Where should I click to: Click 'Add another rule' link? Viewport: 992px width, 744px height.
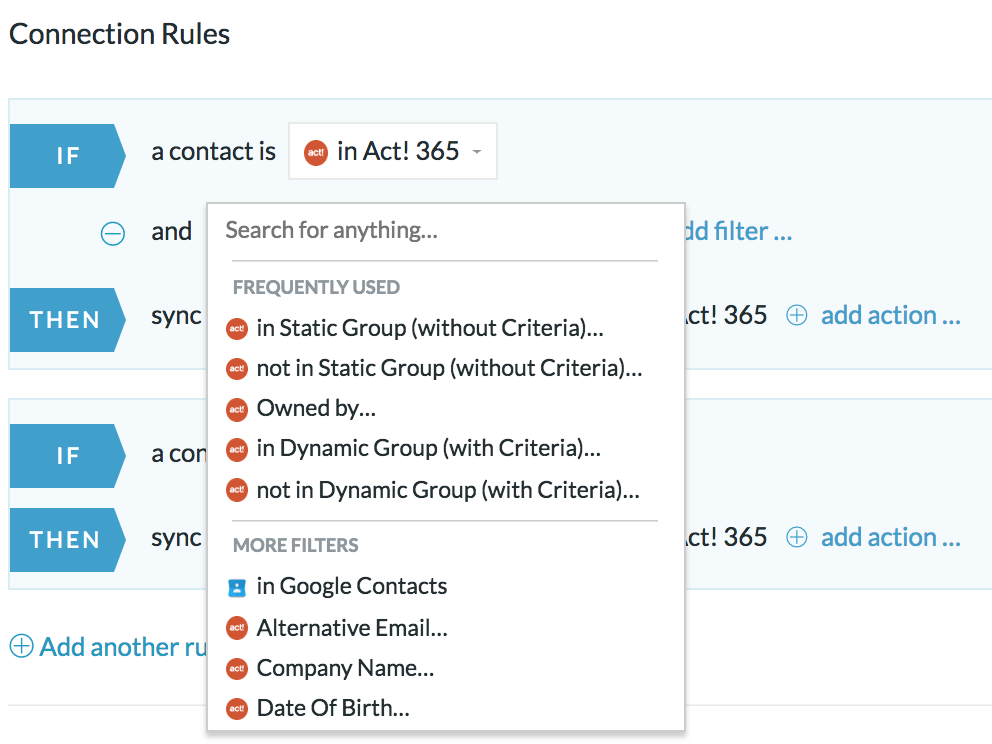pos(123,647)
